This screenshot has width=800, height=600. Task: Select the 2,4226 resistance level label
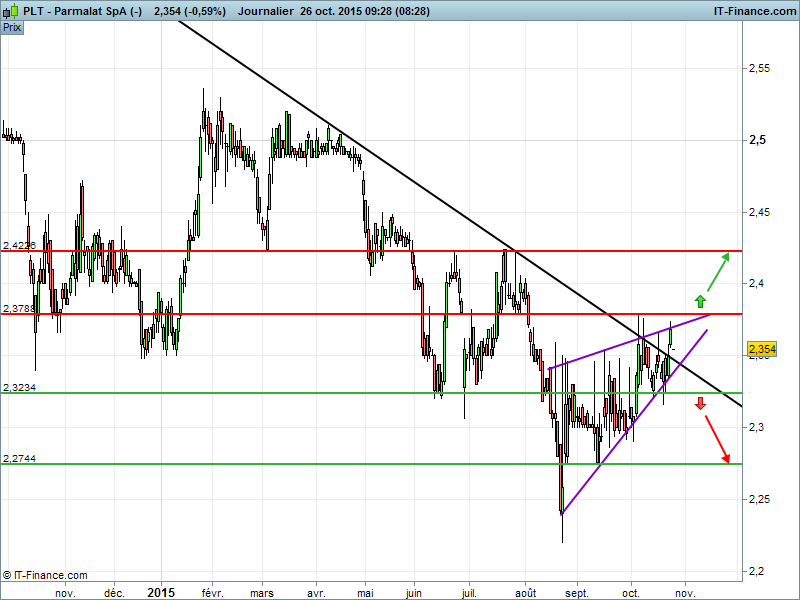point(19,245)
